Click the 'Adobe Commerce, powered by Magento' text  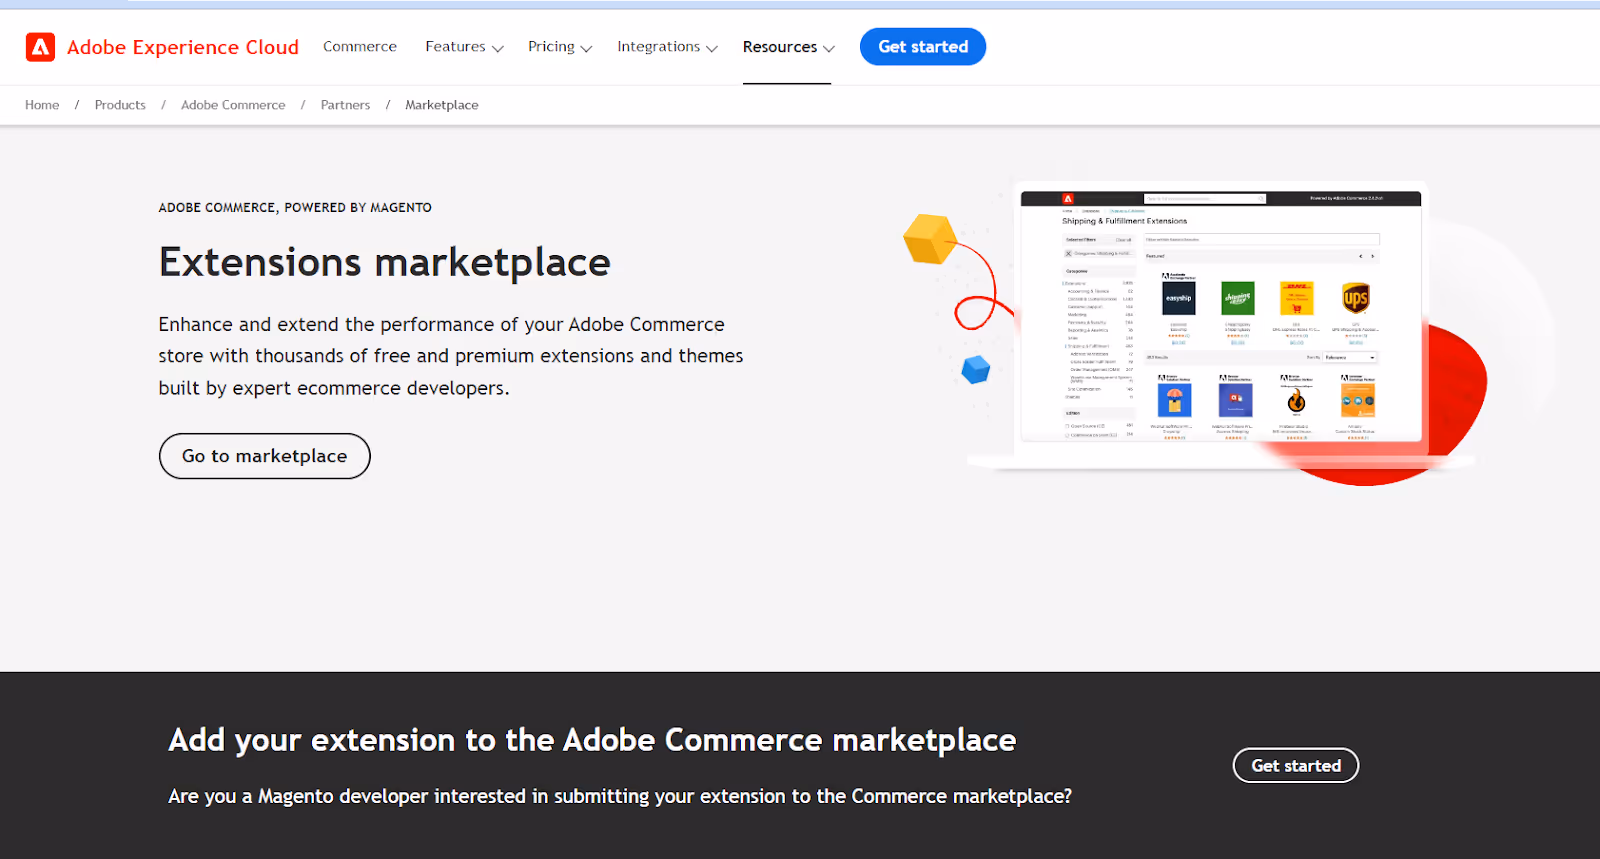coord(295,208)
